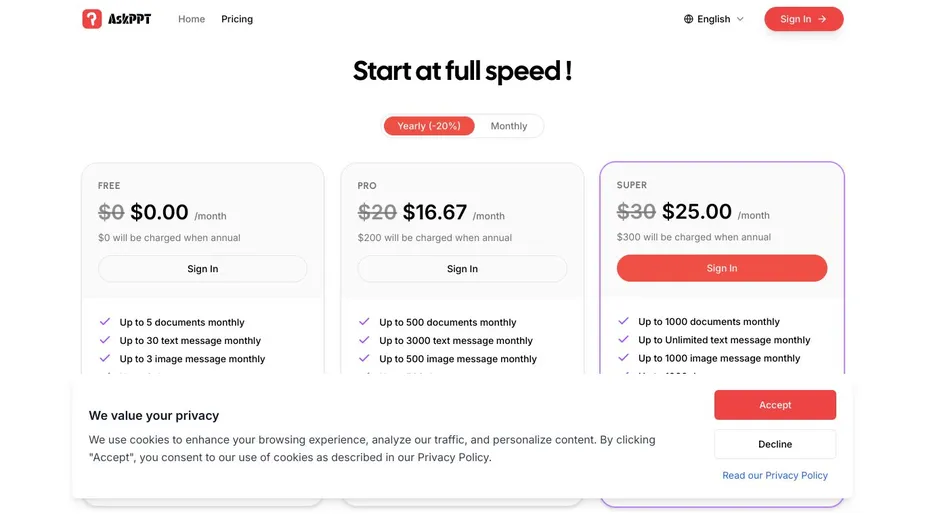The image size is (925, 520).
Task: Decline the cookie consent
Action: pos(775,444)
